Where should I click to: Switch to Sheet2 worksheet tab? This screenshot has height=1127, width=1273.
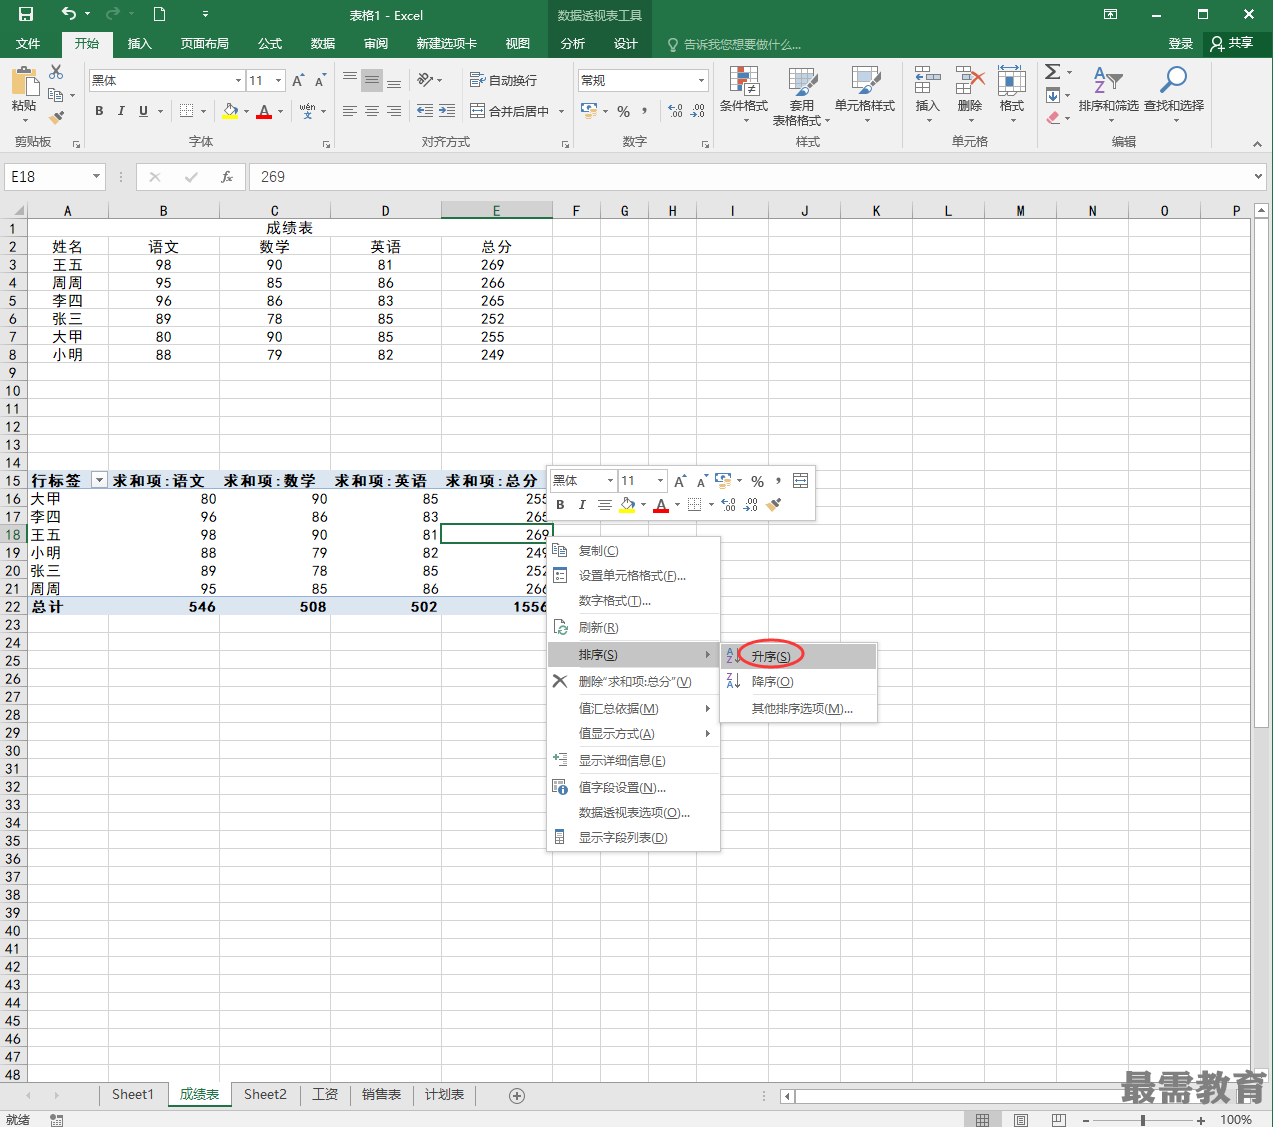tap(265, 1094)
